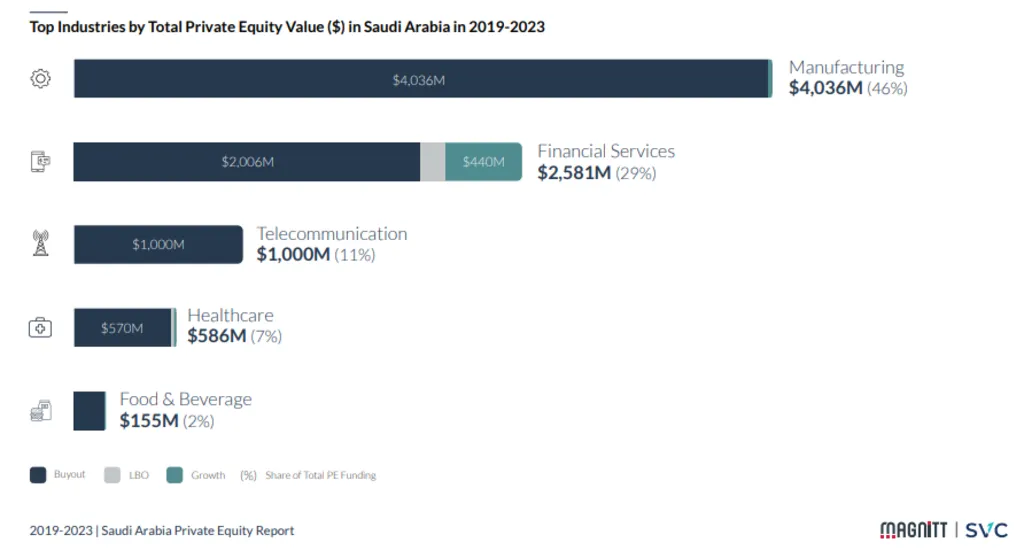Click the gray LBO segment in Financial Services

(432, 161)
